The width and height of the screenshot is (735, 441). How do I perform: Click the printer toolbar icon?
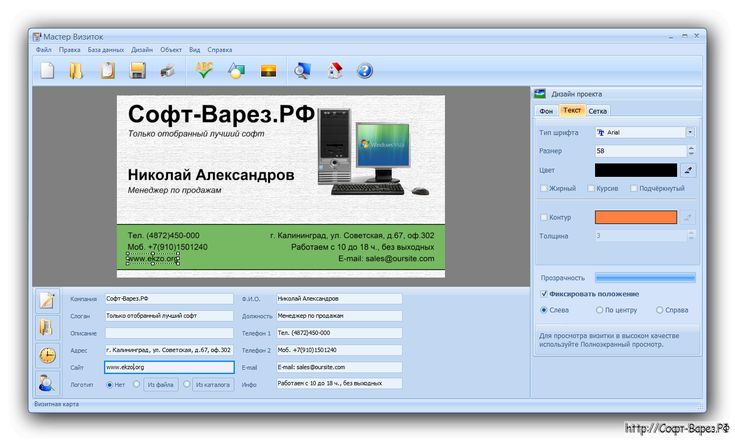[167, 71]
